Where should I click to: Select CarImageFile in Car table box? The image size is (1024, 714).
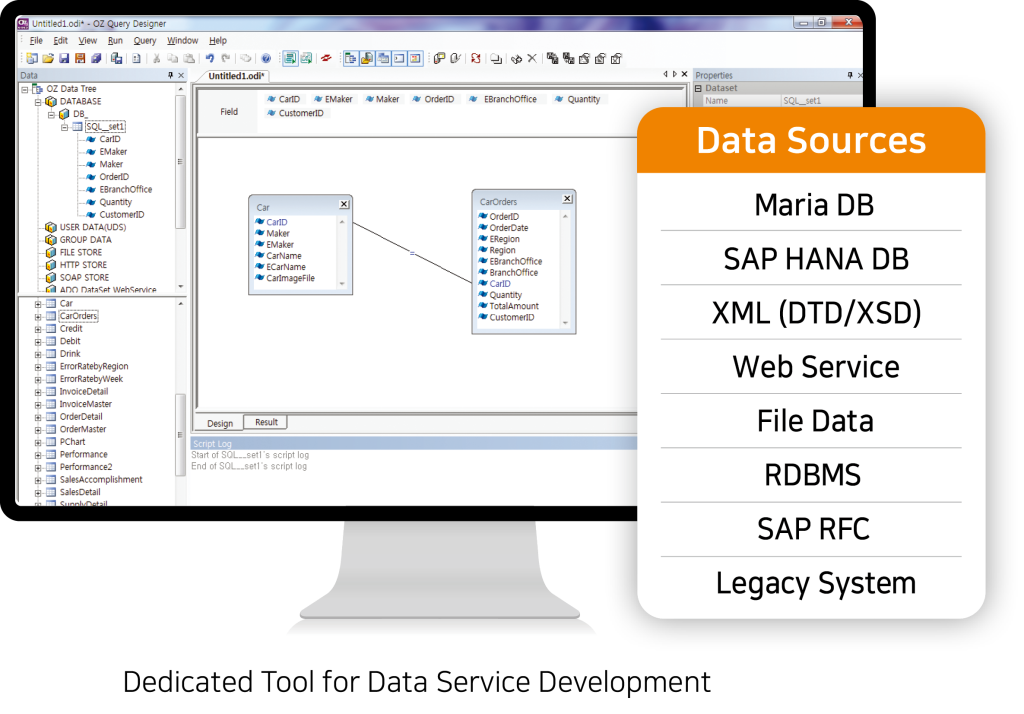290,278
